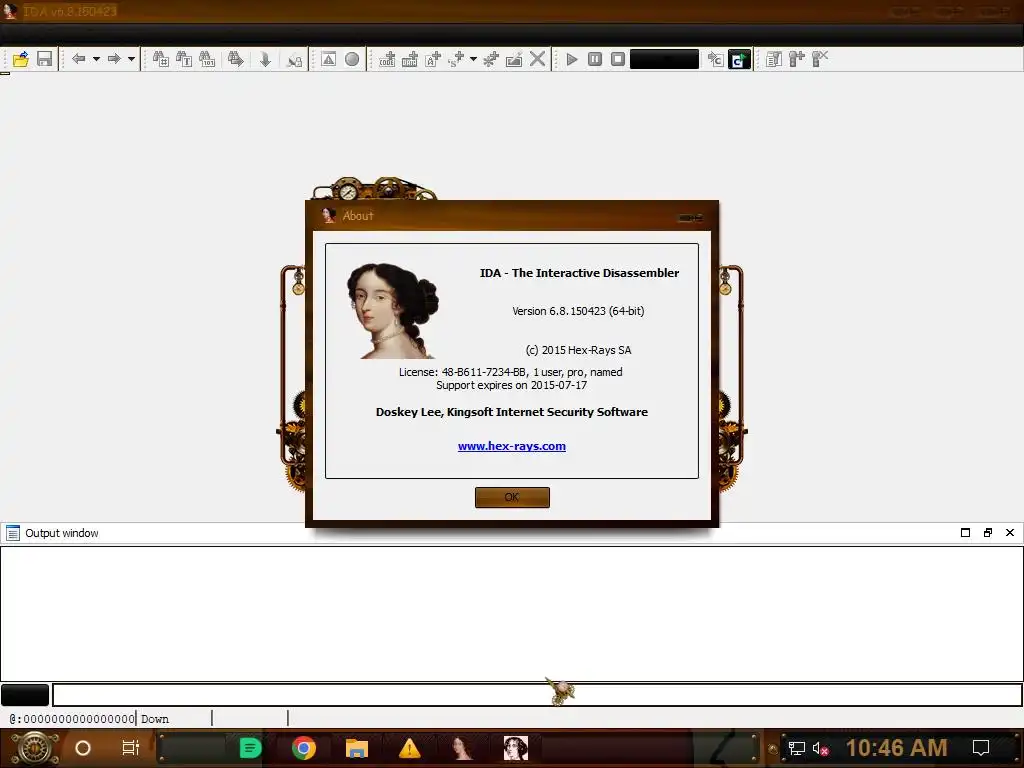Click the @:0000000000000000 address status
The width and height of the screenshot is (1024, 768).
point(72,719)
